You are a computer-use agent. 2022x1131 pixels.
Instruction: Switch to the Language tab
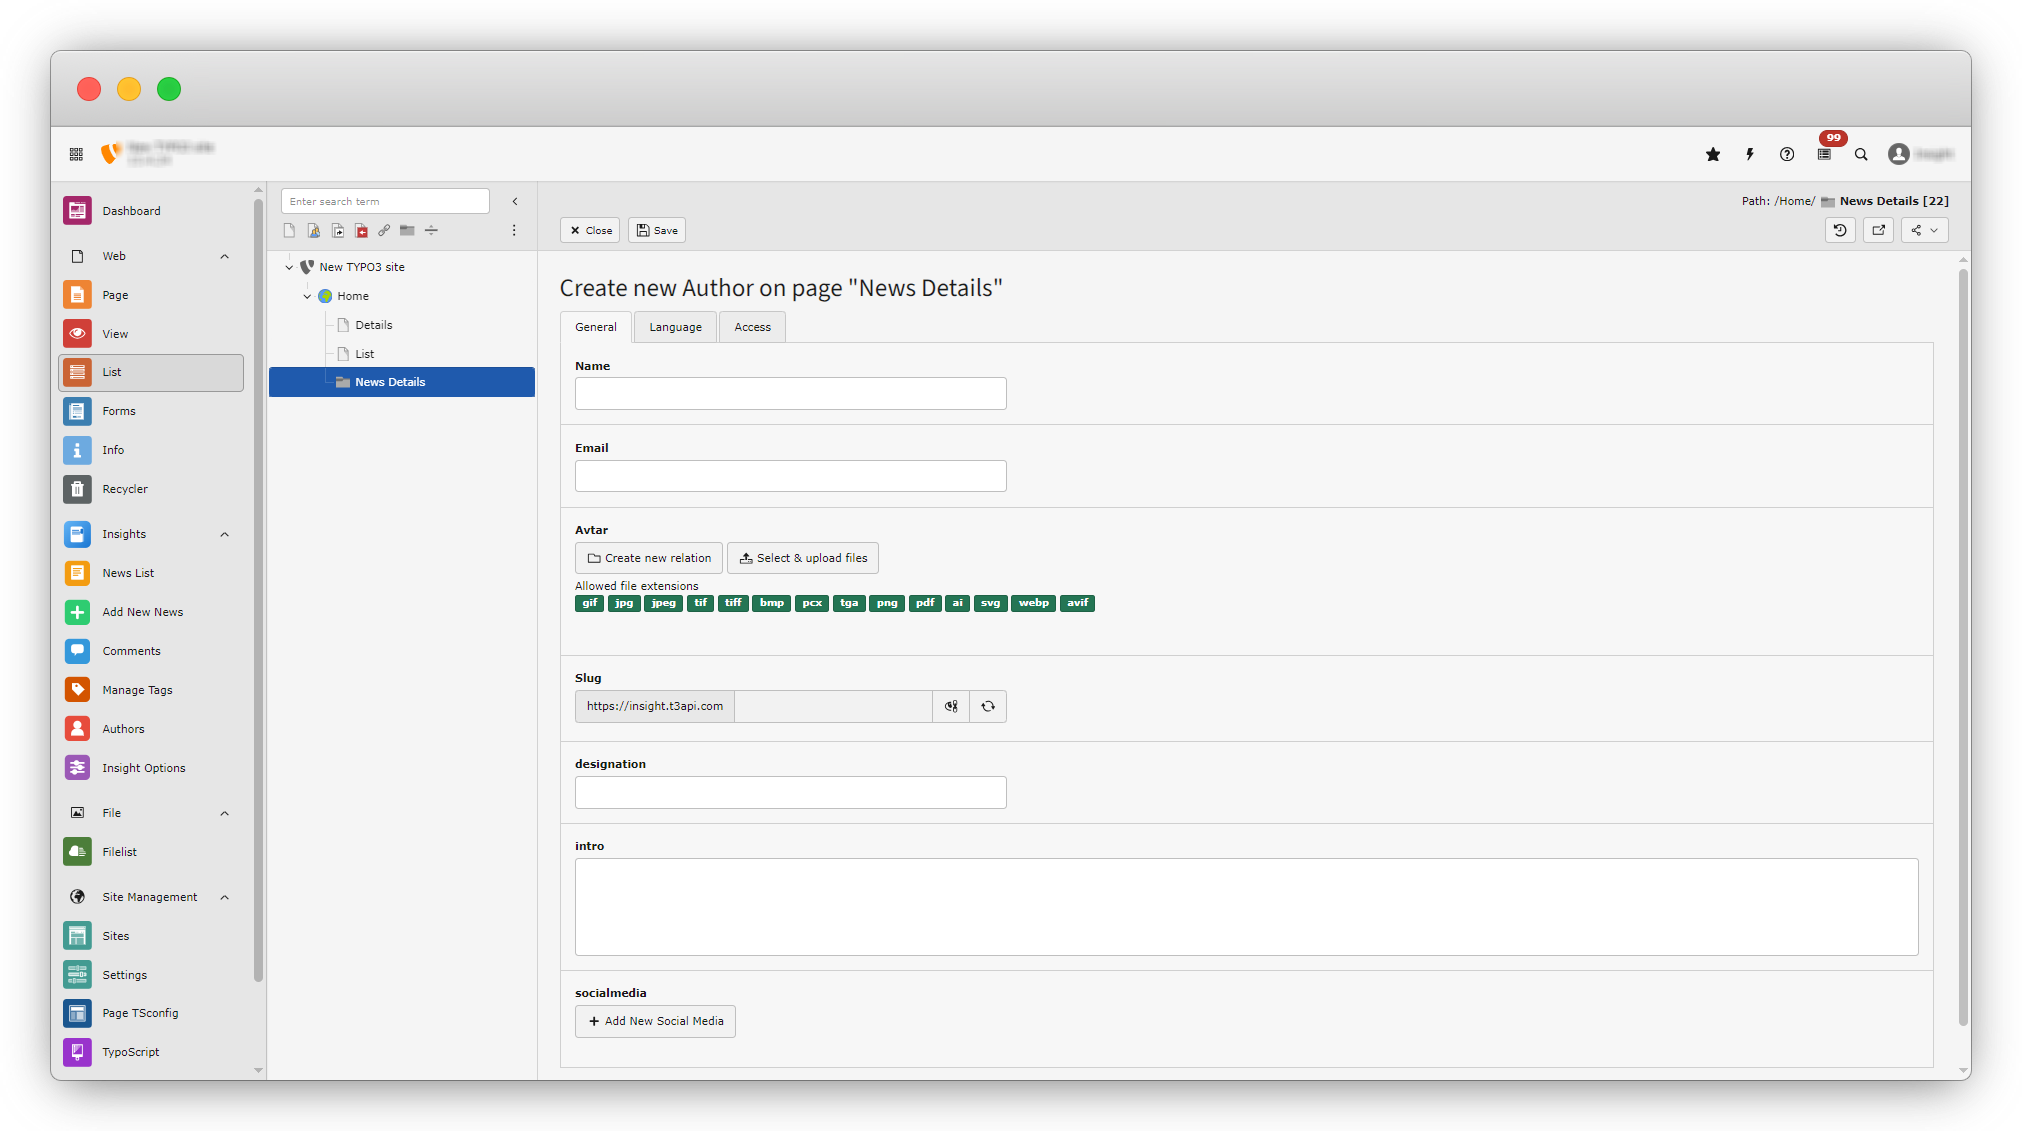(675, 327)
